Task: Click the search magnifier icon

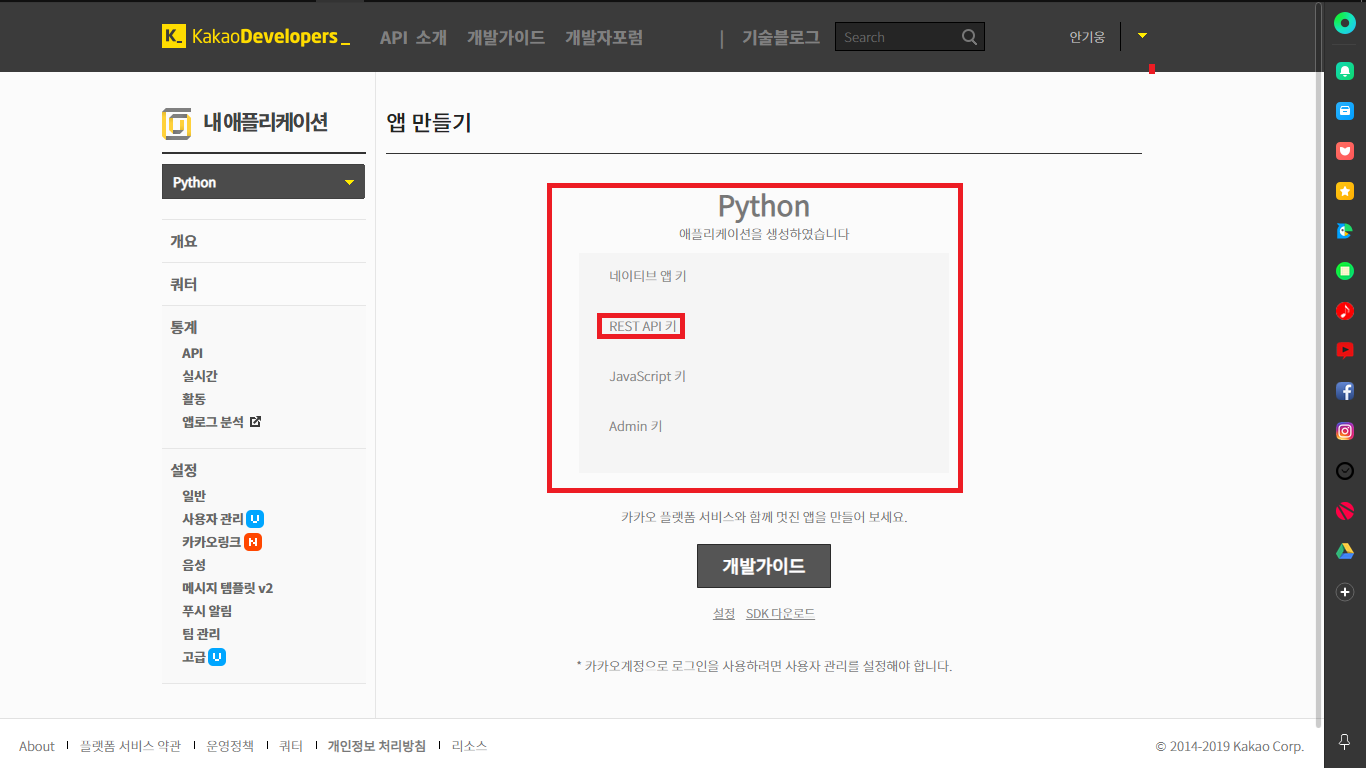Action: (x=969, y=37)
